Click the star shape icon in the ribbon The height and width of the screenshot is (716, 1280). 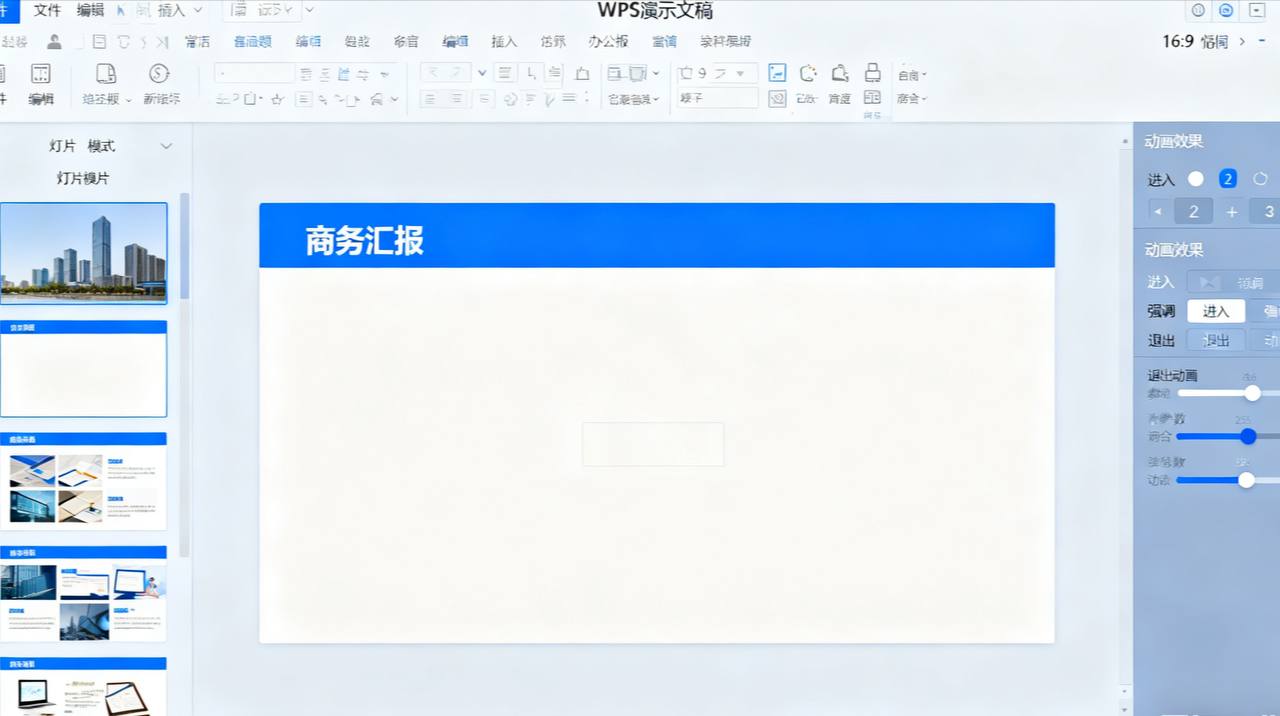pyautogui.click(x=277, y=99)
